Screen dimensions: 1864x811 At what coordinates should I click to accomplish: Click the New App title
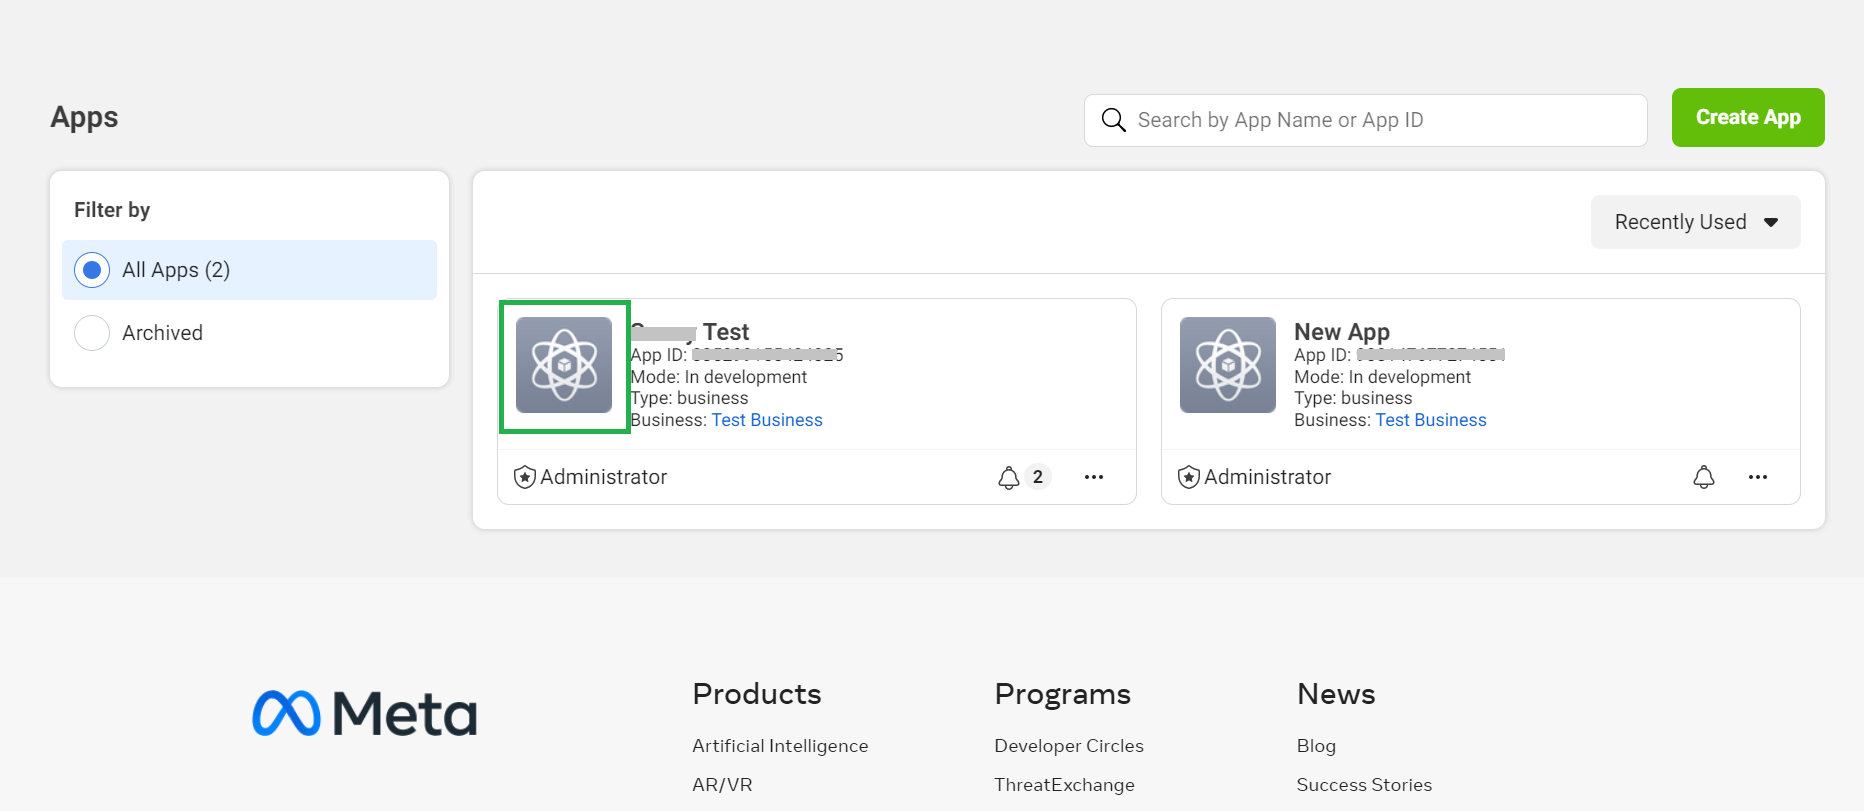pos(1341,332)
